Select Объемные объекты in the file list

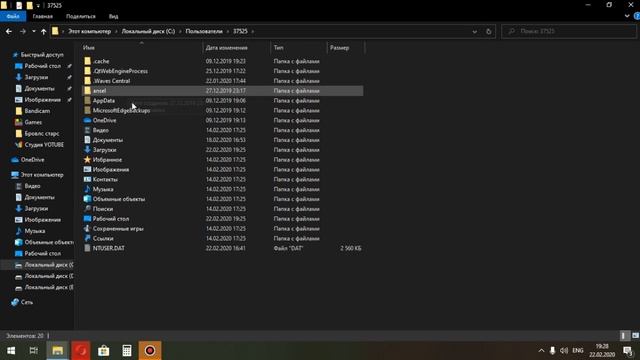(x=118, y=199)
